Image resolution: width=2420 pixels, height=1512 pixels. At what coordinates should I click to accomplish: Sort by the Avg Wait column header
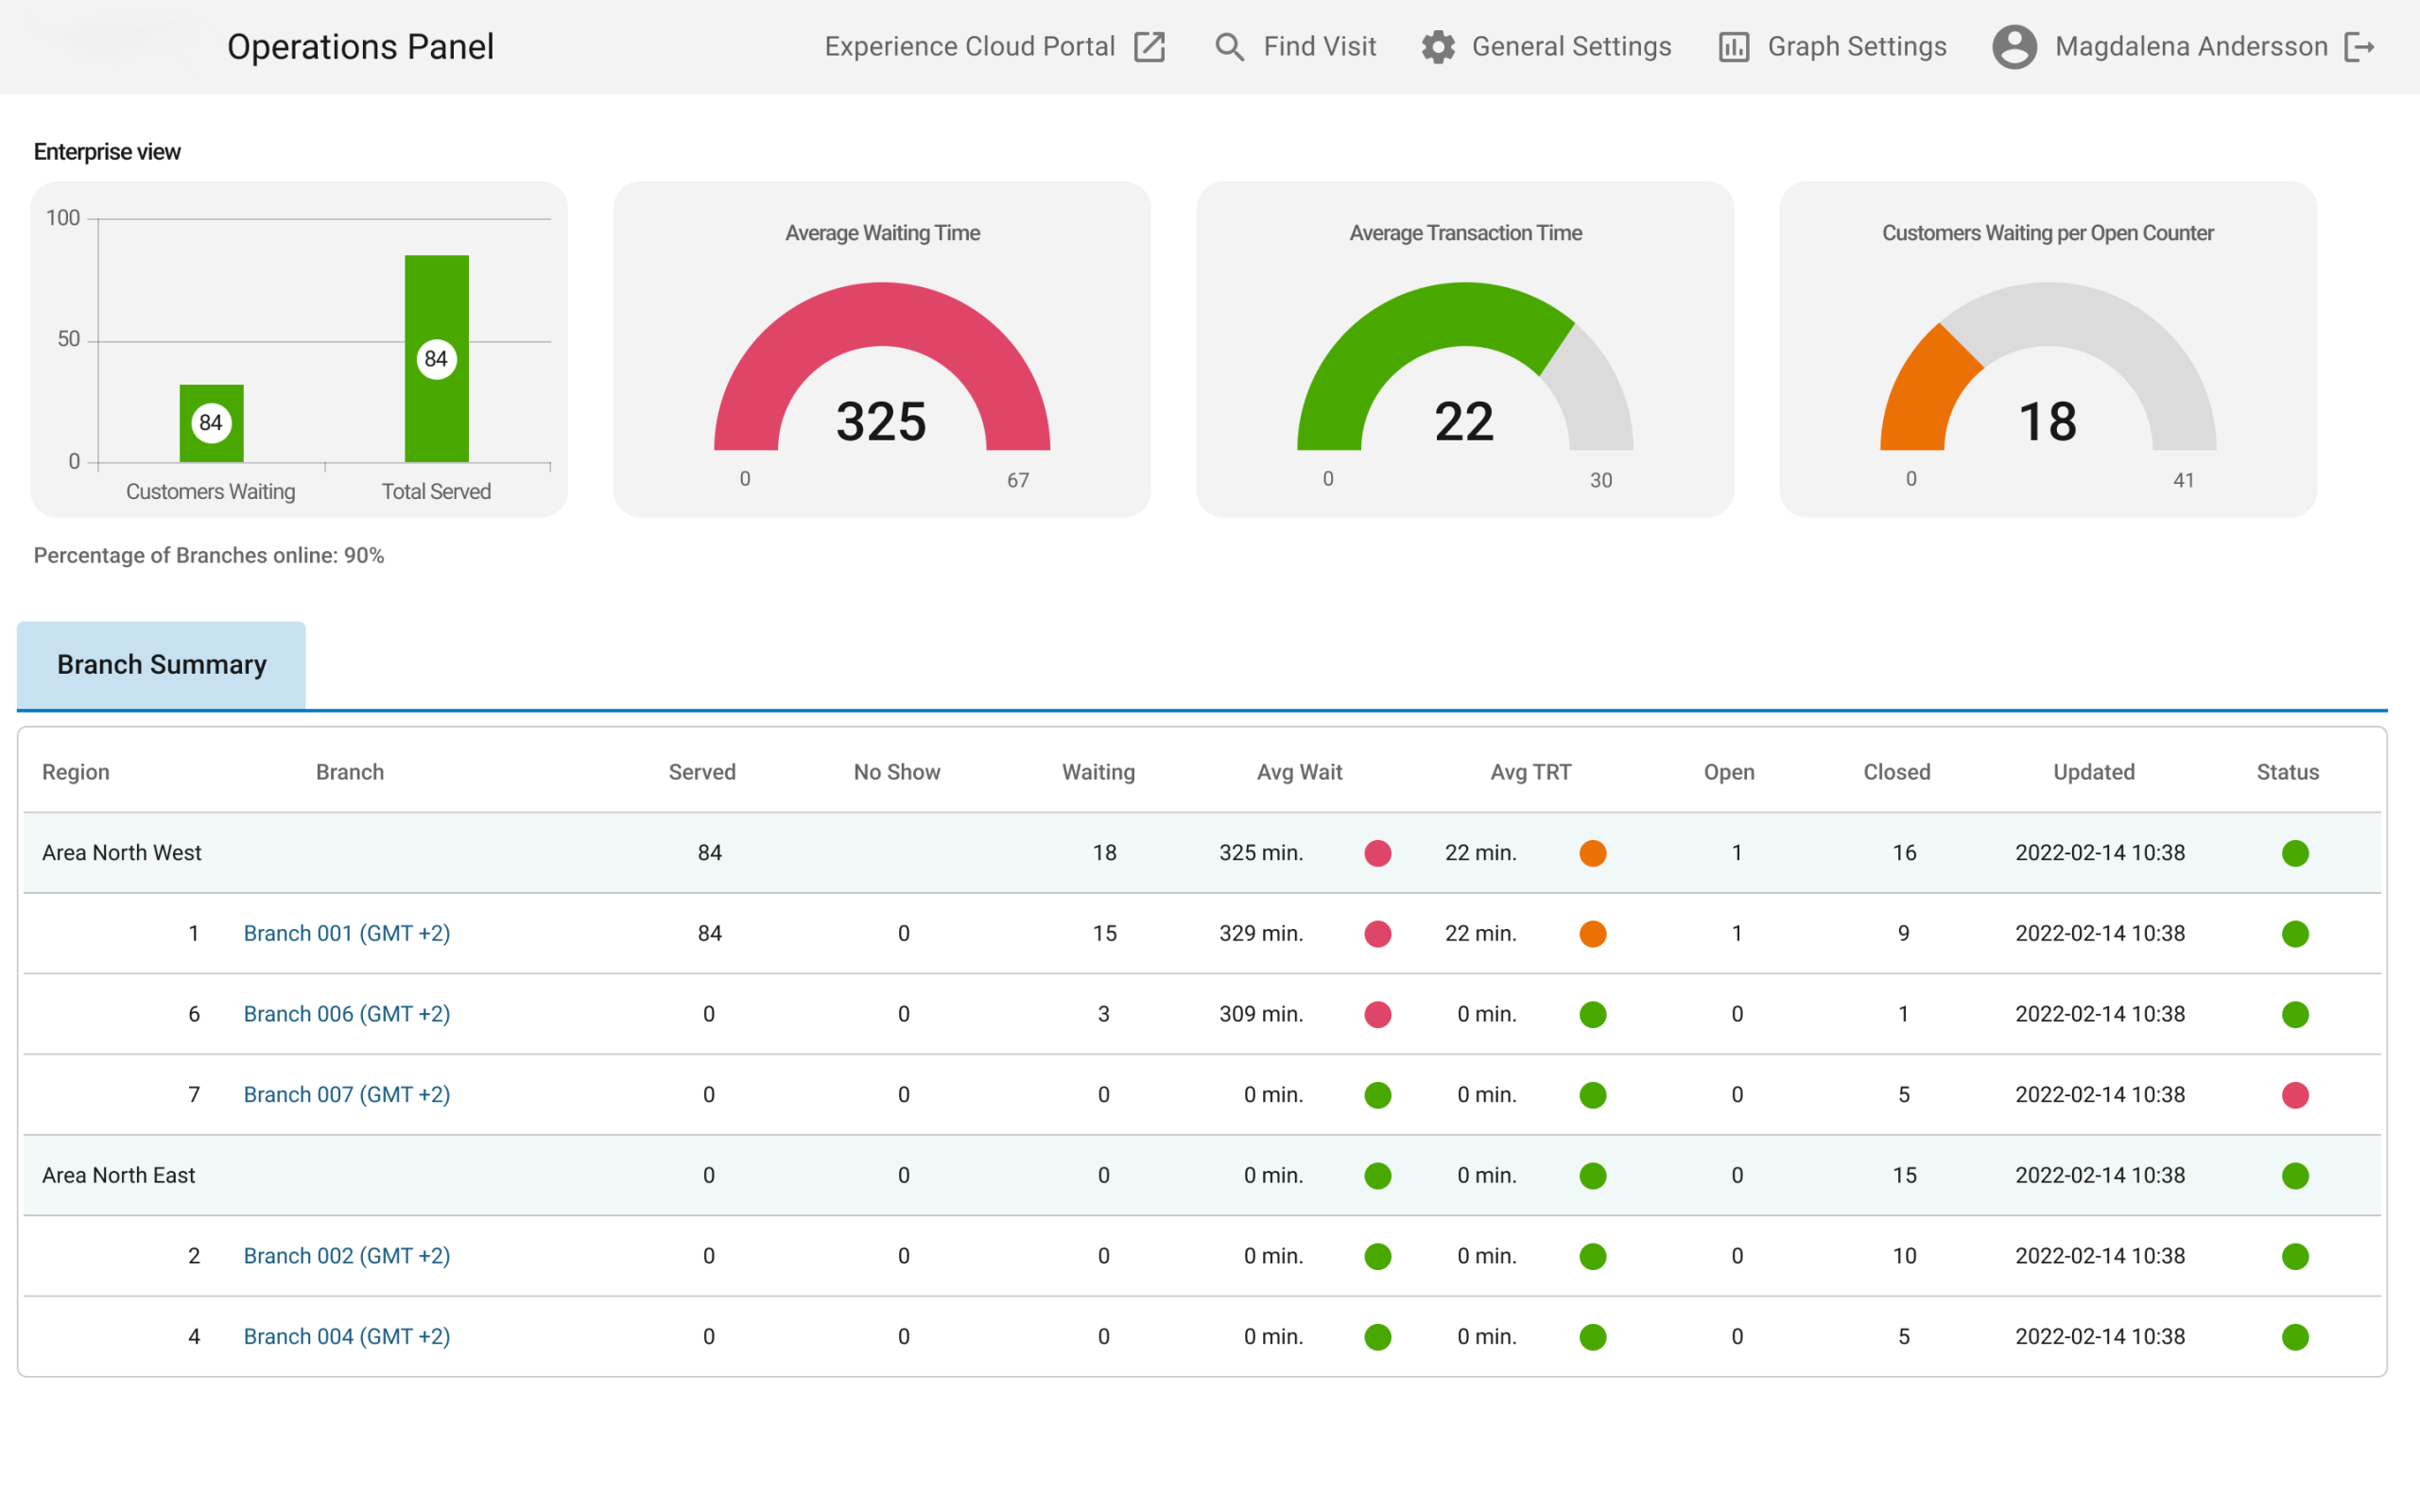click(x=1299, y=772)
